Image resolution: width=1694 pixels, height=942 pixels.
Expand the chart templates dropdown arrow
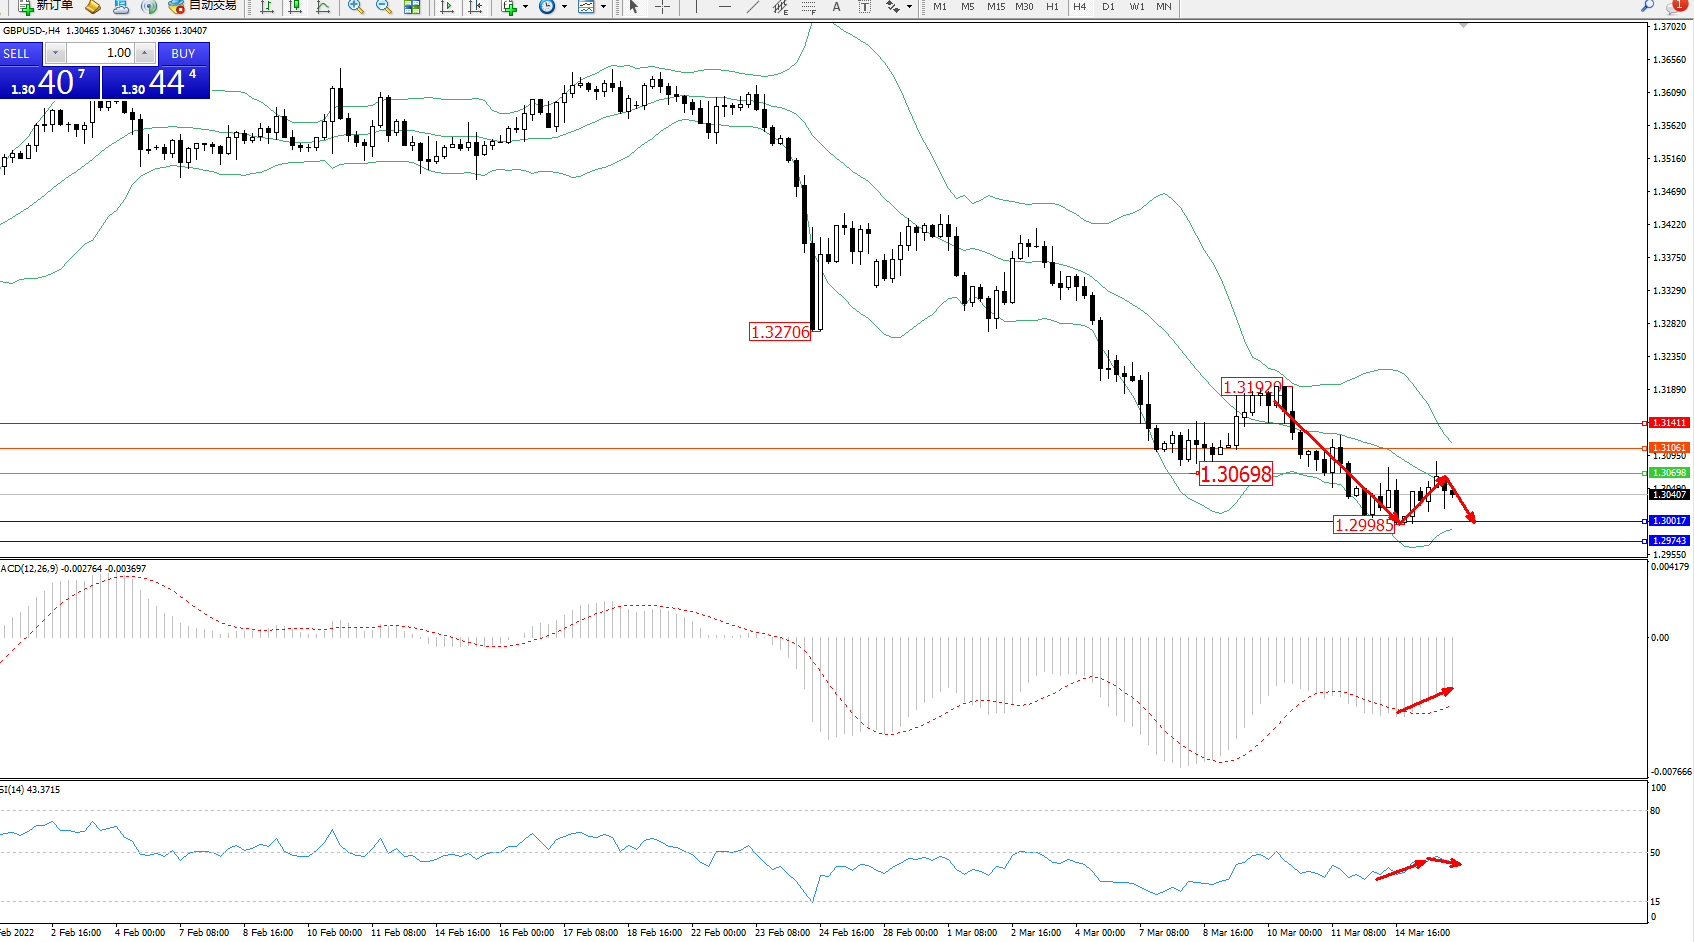coord(603,7)
